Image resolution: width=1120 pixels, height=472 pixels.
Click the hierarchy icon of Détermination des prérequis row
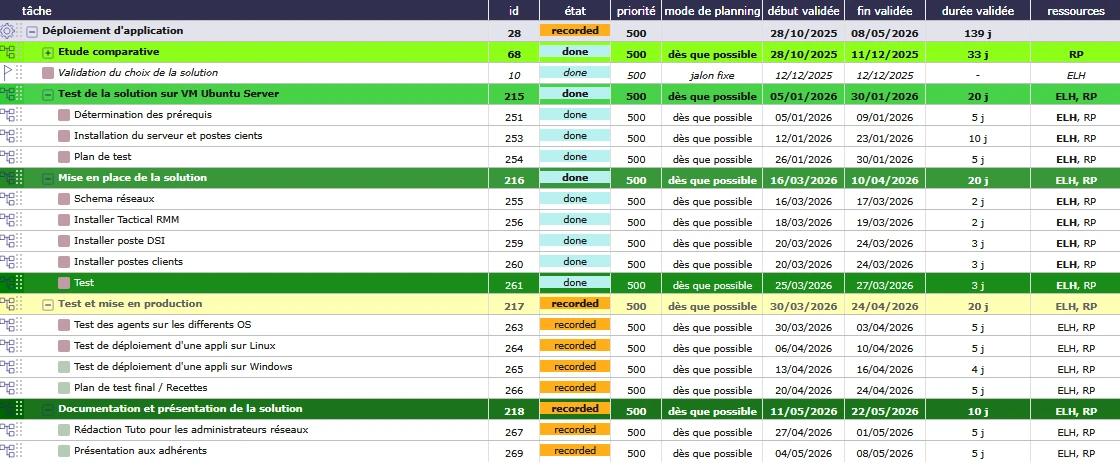[x=8, y=115]
